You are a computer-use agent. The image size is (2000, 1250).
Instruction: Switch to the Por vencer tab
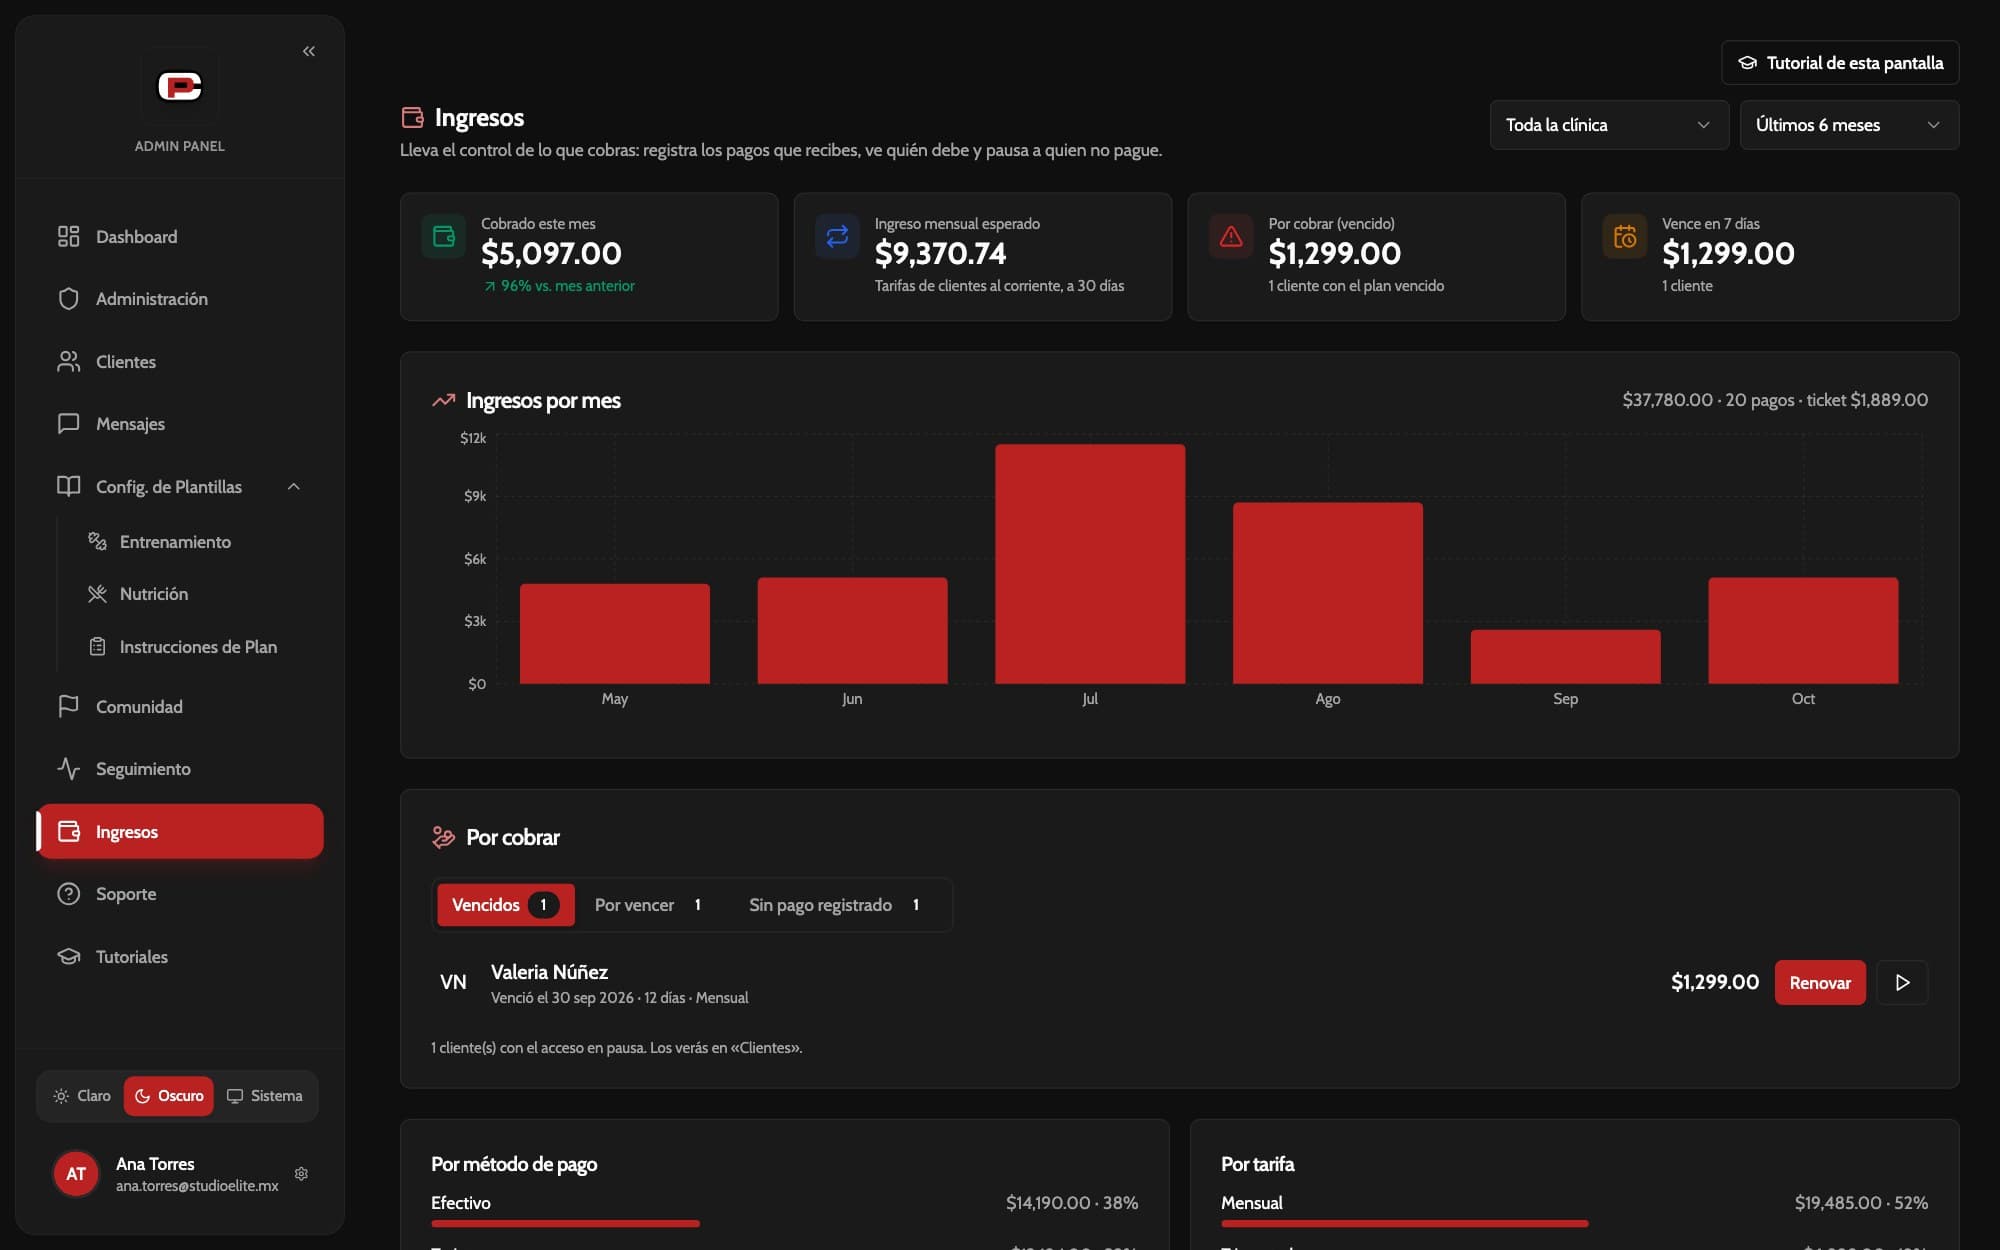648,905
